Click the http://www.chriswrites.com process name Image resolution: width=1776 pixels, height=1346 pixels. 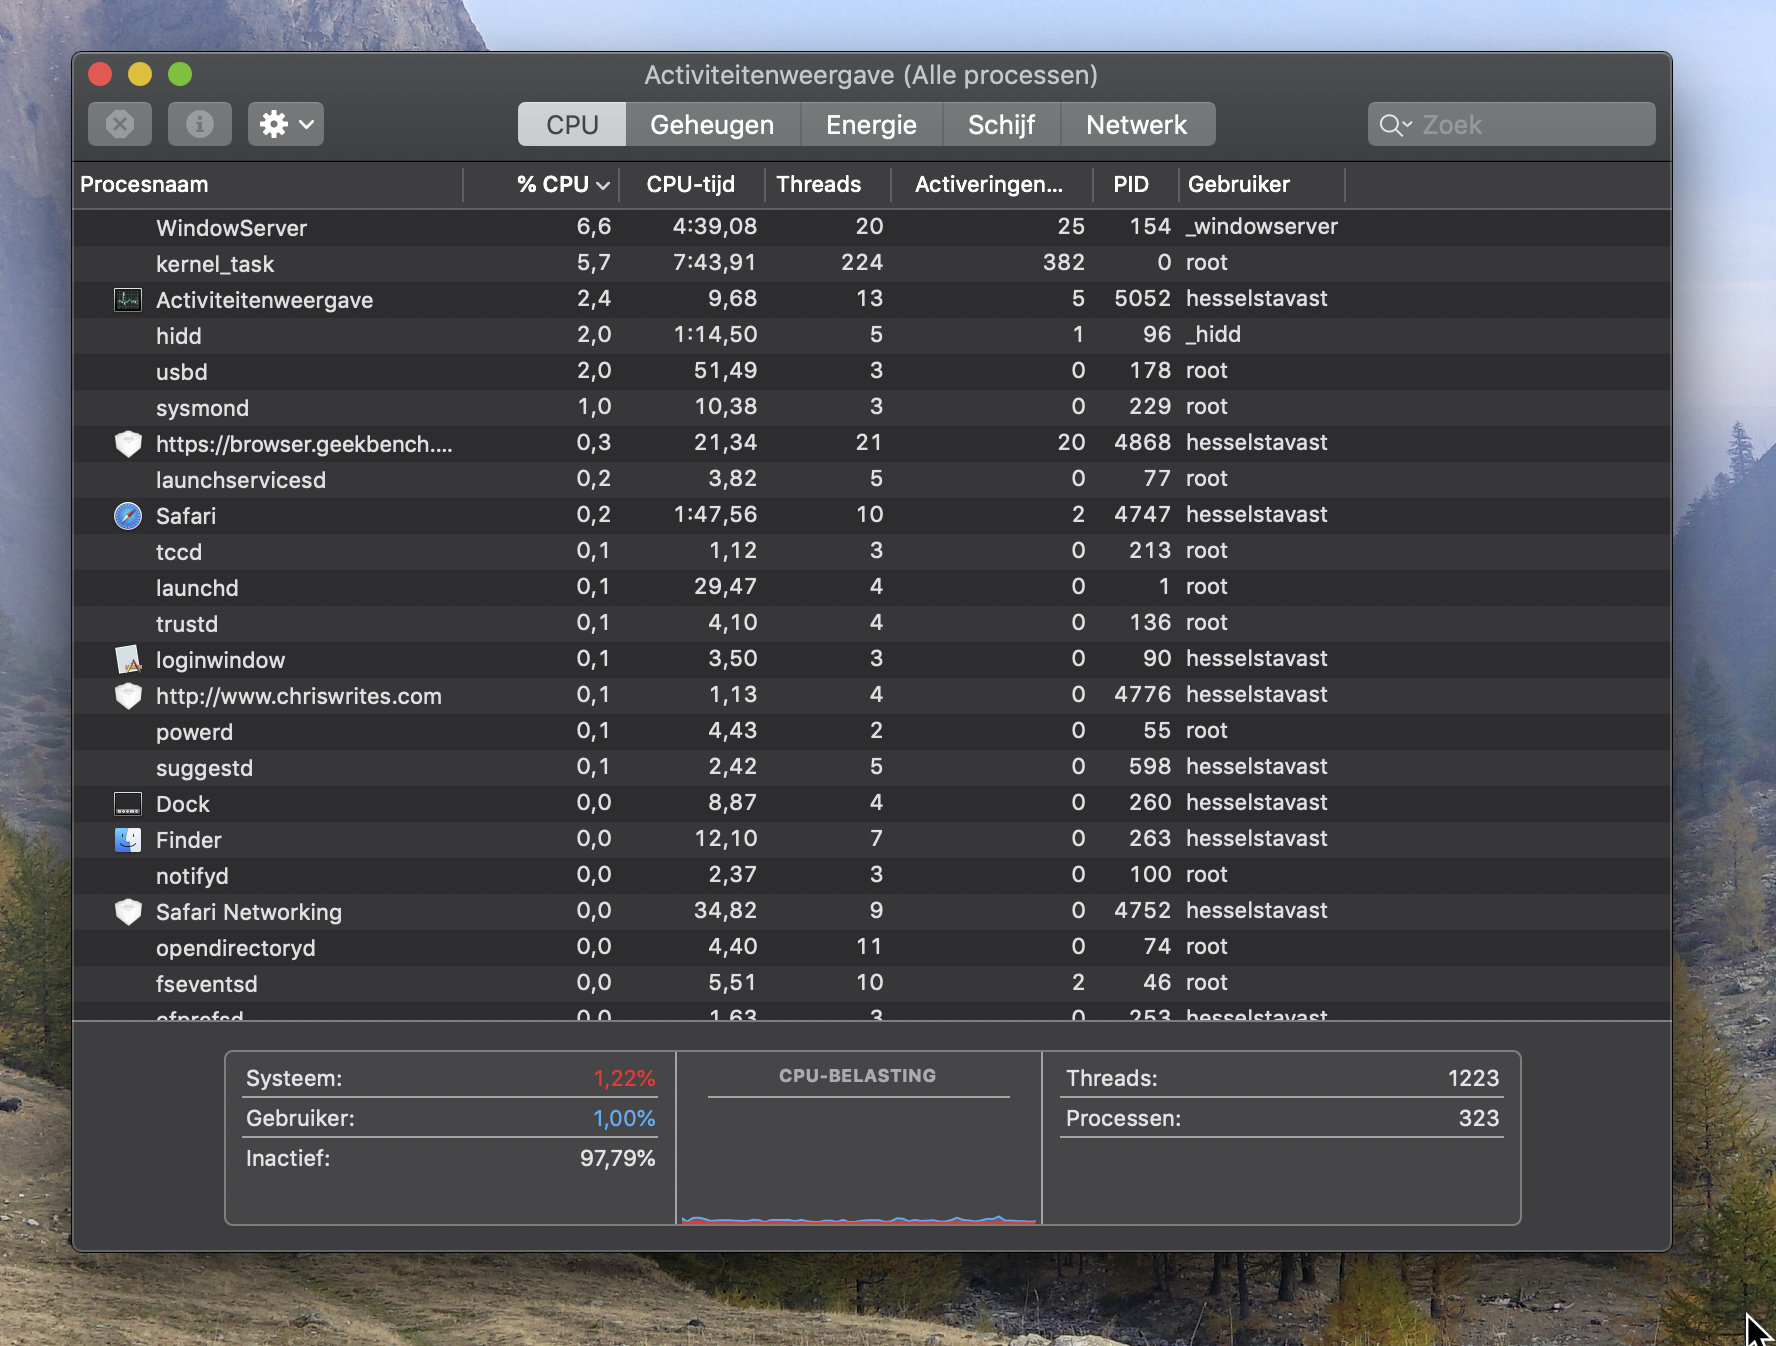[298, 696]
